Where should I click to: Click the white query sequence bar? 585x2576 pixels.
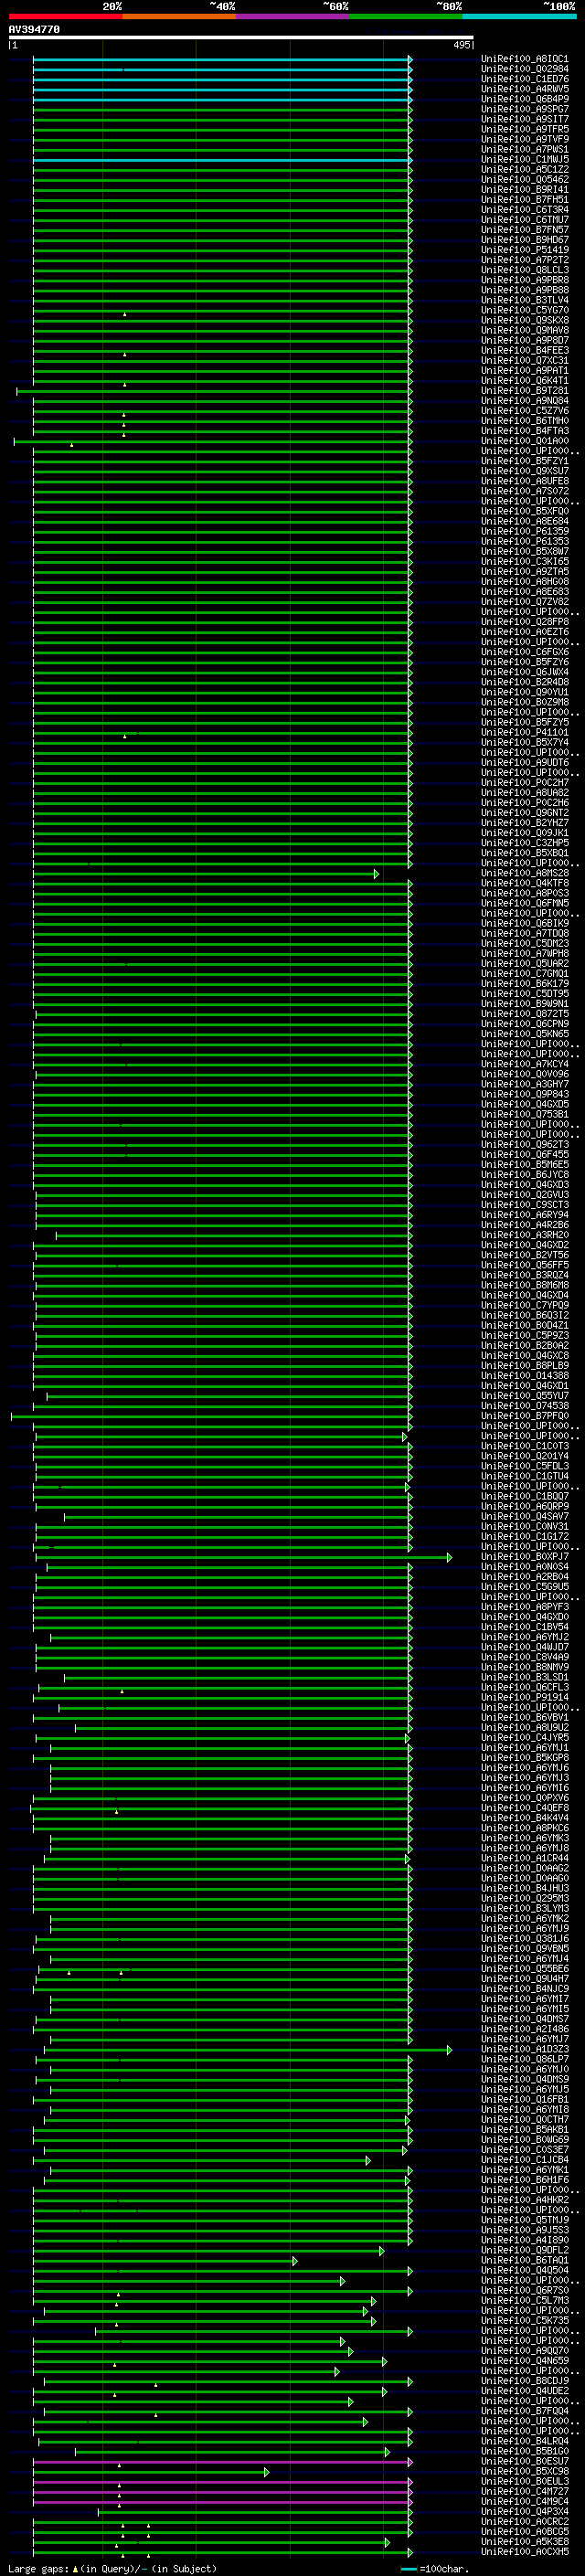pyautogui.click(x=241, y=37)
